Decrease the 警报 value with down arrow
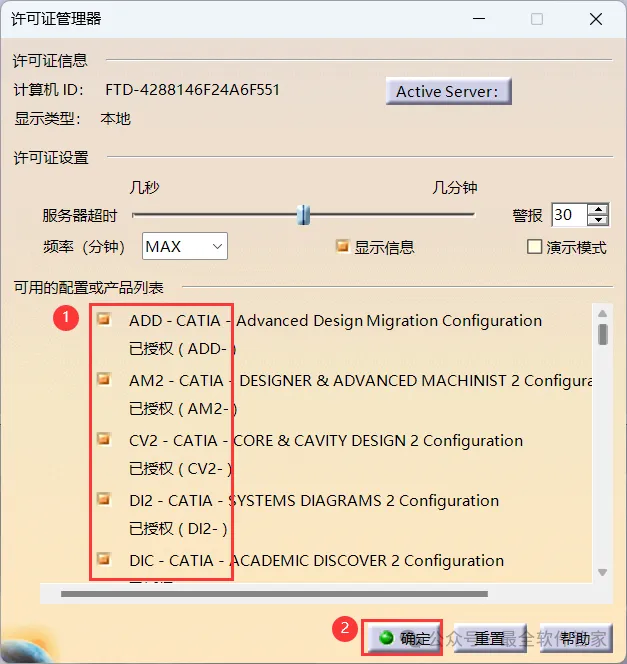Image resolution: width=627 pixels, height=664 pixels. click(x=598, y=220)
